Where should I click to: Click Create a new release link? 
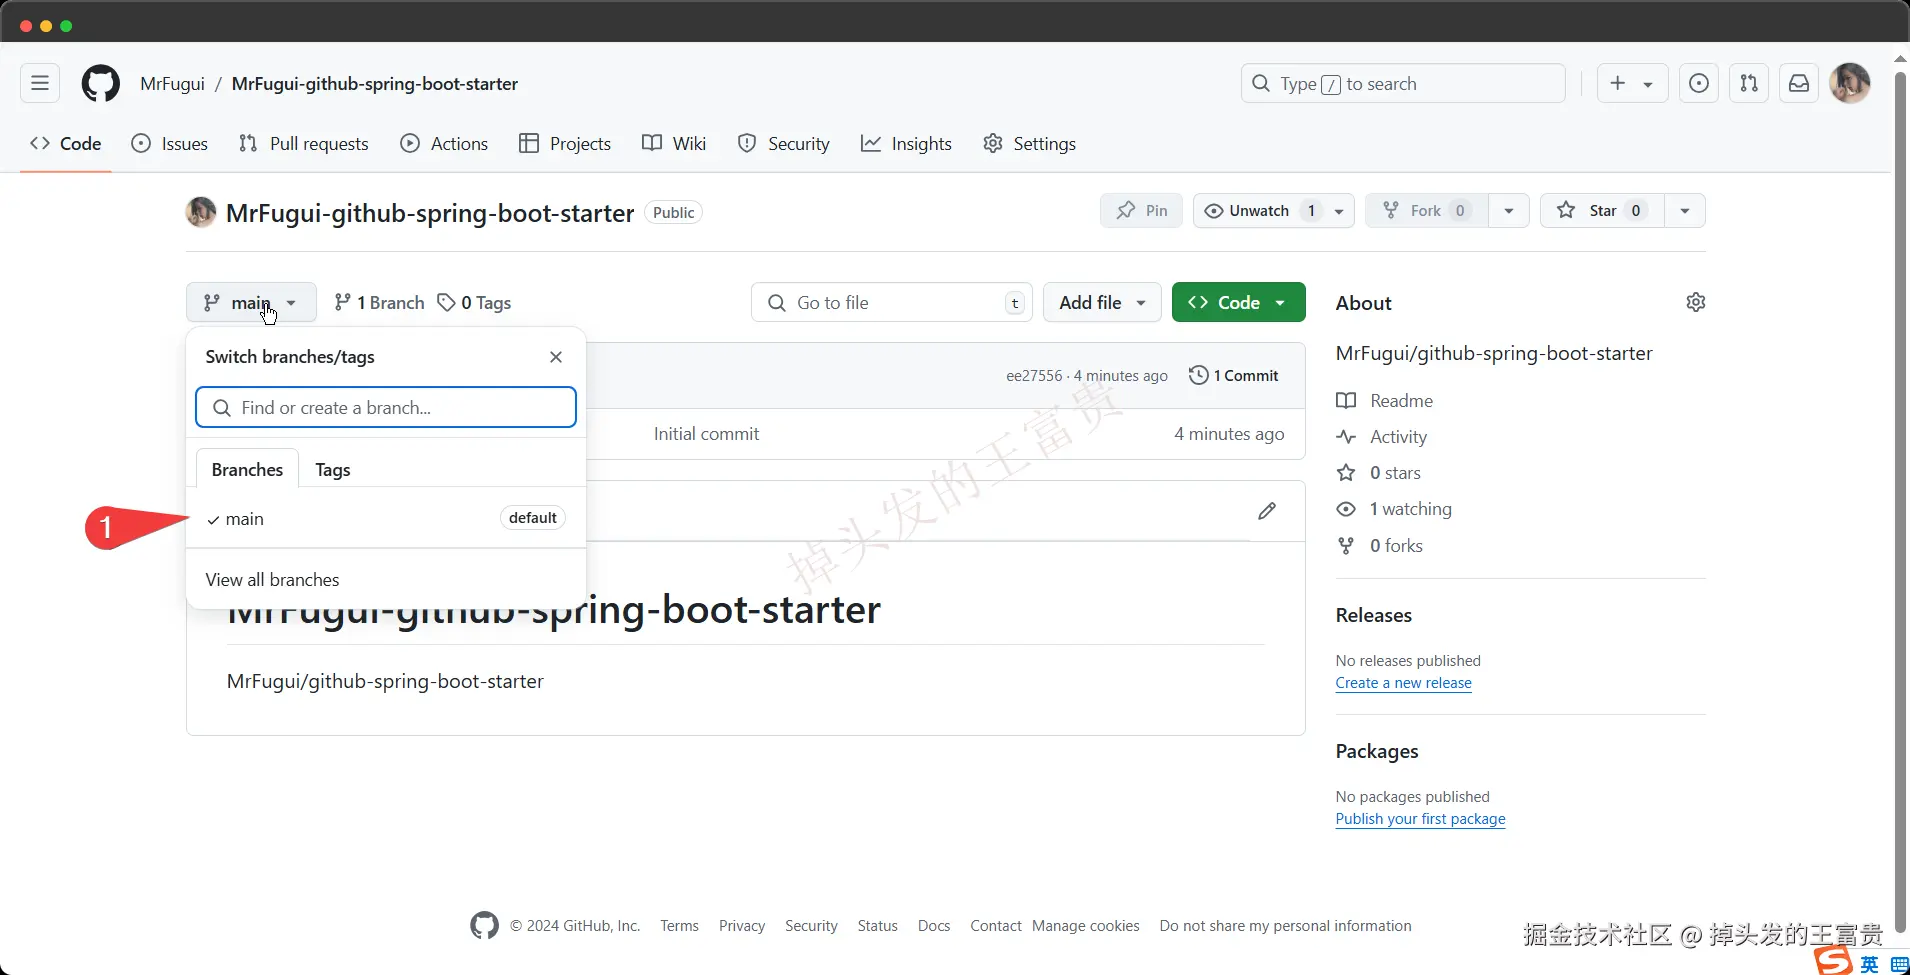[1404, 683]
